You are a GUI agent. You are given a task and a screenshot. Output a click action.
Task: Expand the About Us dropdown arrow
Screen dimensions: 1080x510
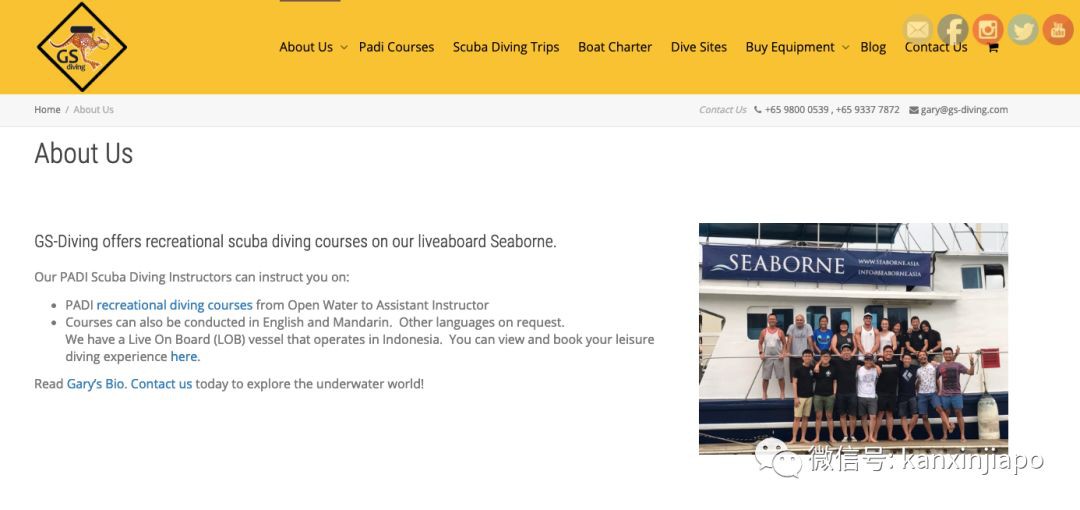pyautogui.click(x=343, y=47)
